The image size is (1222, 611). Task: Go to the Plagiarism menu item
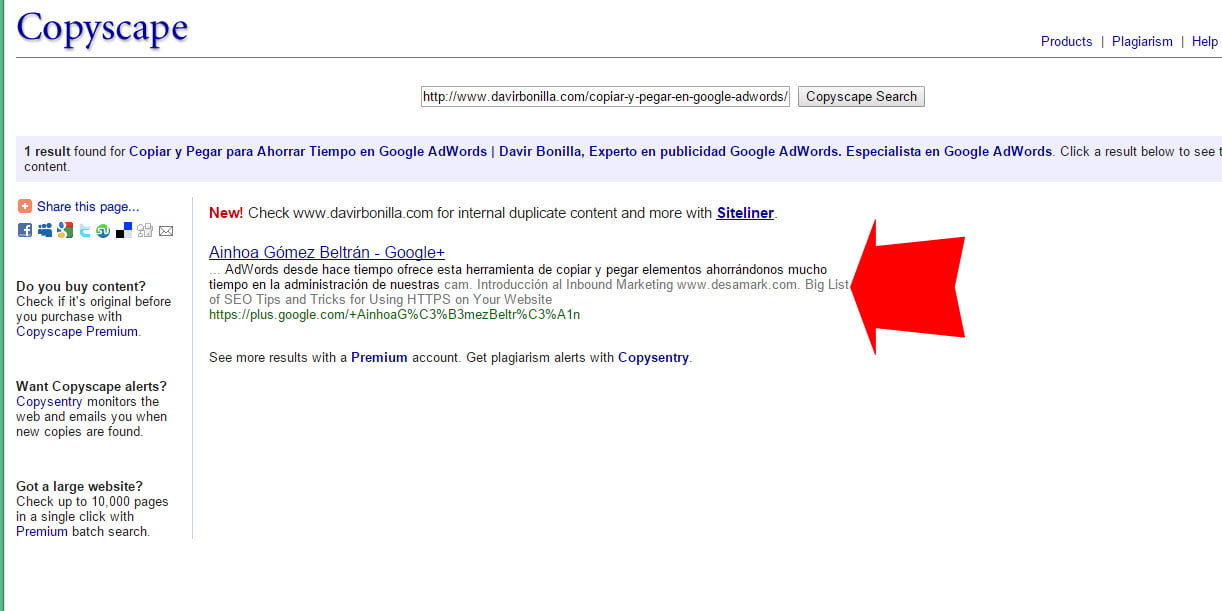[x=1142, y=41]
